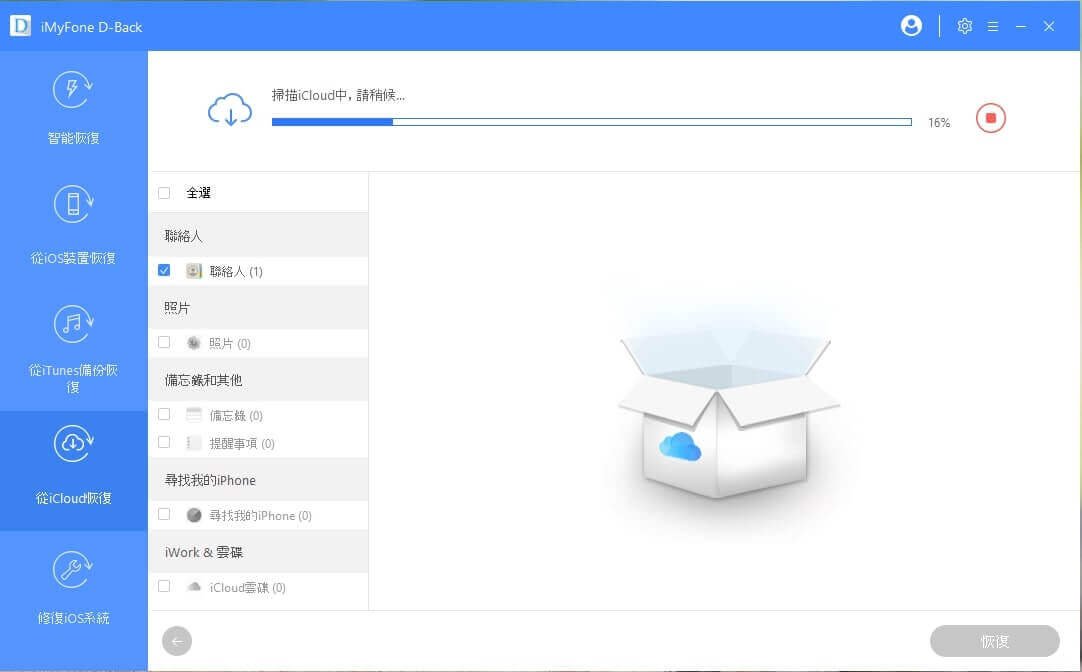Viewport: 1082px width, 672px height.
Task: Check the 全選 select-all checkbox
Action: 164,193
